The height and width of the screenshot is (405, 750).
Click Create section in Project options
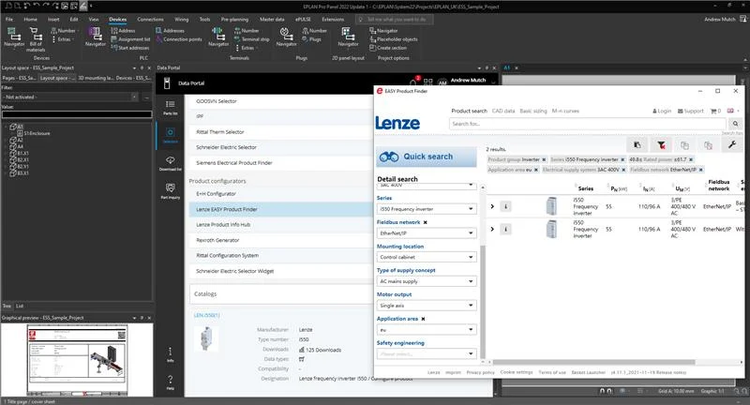[388, 48]
